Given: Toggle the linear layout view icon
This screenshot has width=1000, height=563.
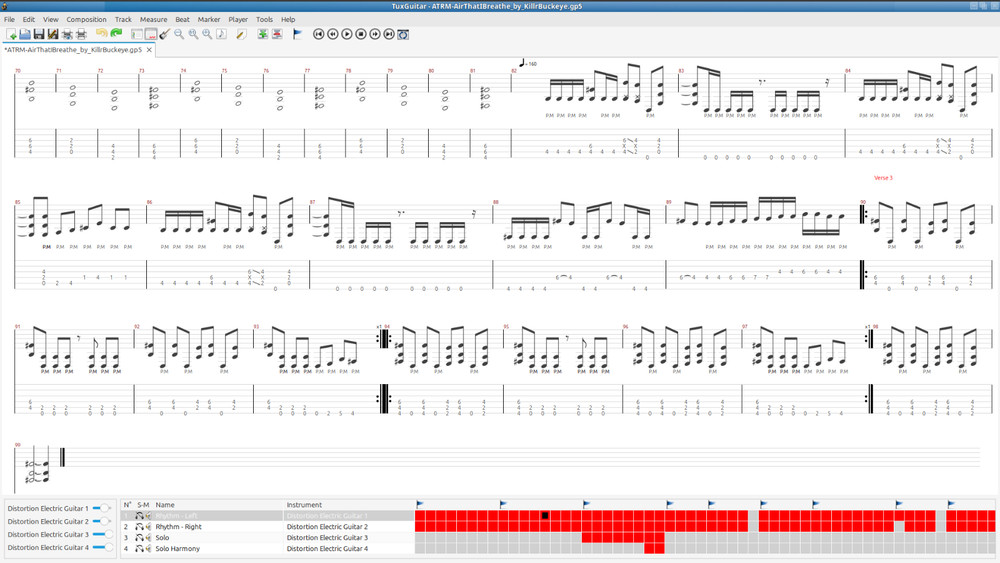Looking at the screenshot, I should 151,34.
